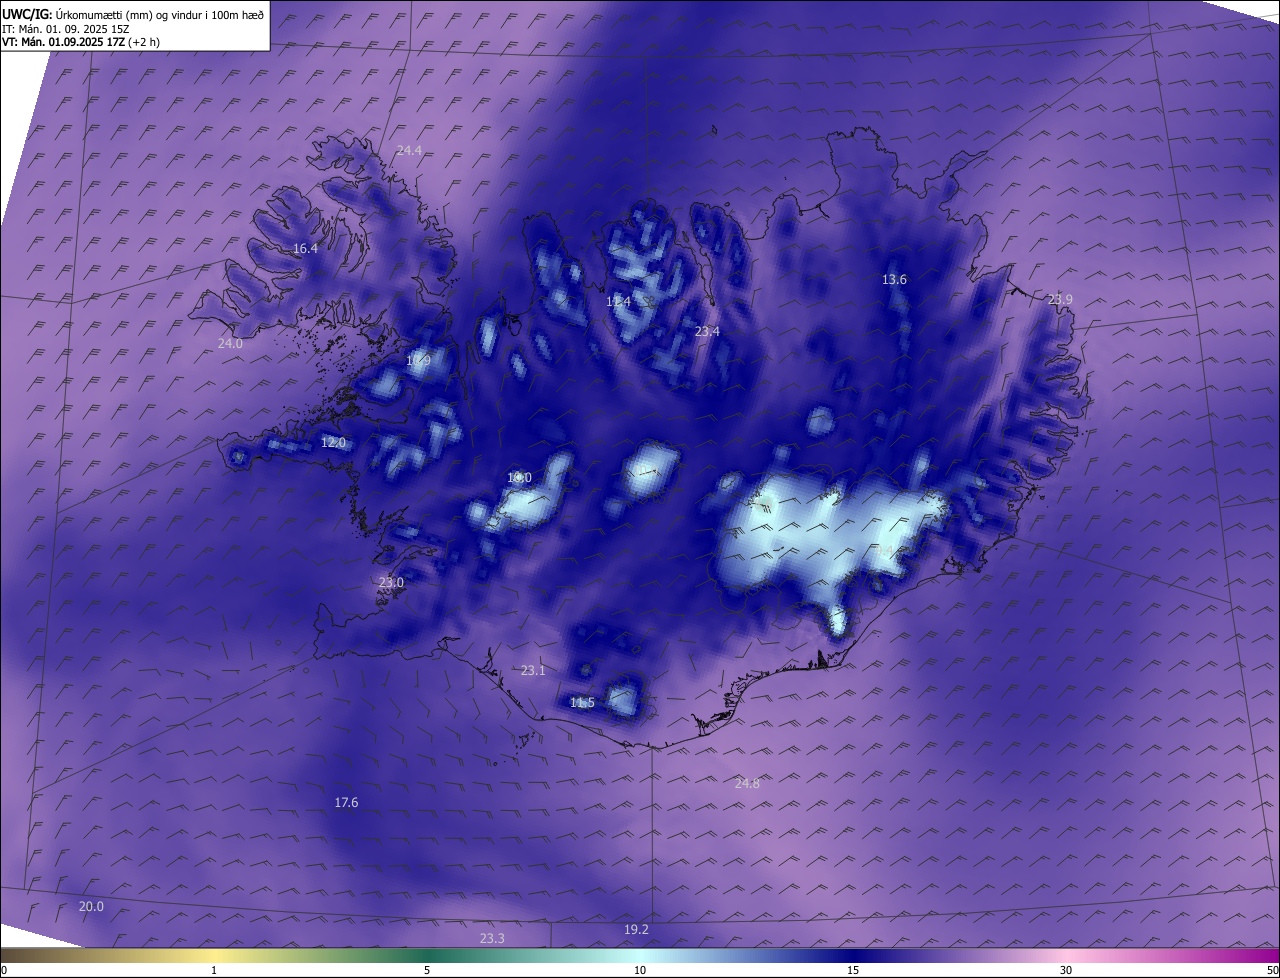Click the 14.0 value label
The height and width of the screenshot is (978, 1280).
[519, 479]
